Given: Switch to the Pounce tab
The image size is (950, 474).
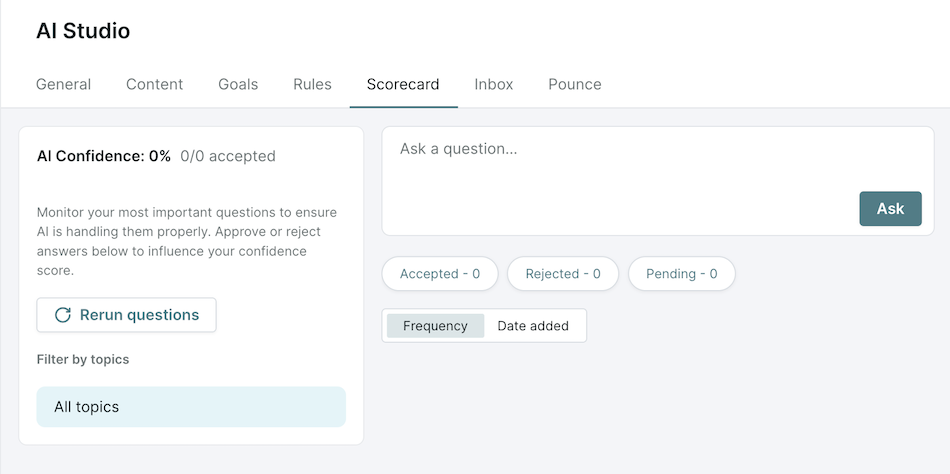Looking at the screenshot, I should (575, 84).
